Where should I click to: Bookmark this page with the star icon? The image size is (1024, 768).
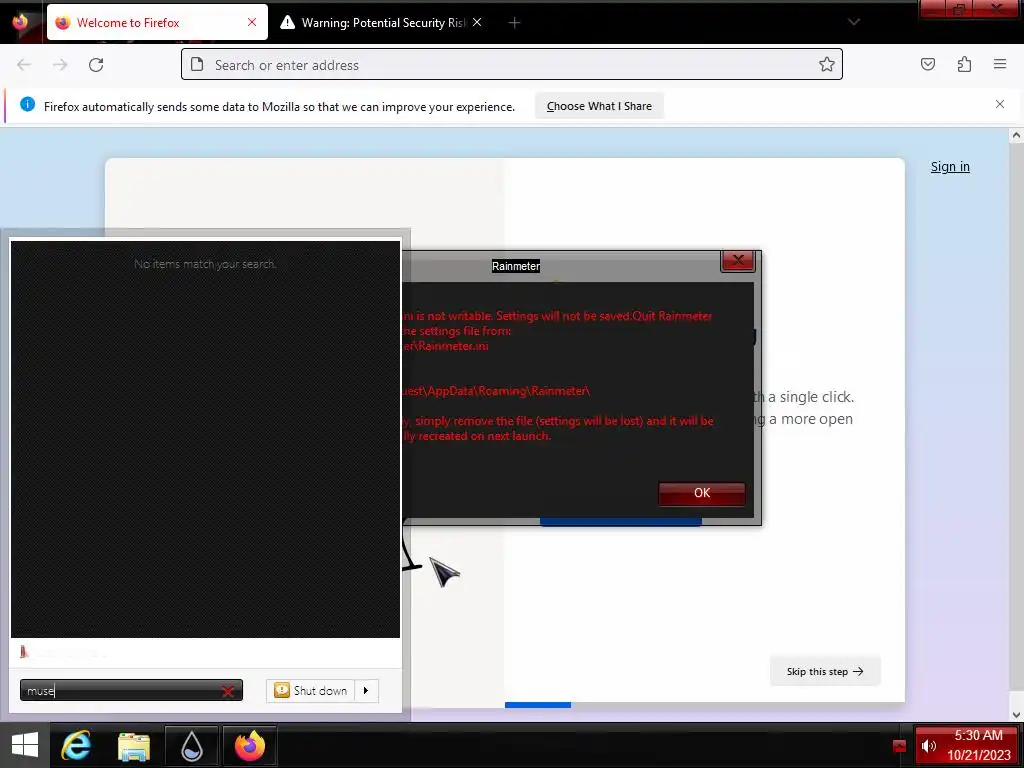827,64
